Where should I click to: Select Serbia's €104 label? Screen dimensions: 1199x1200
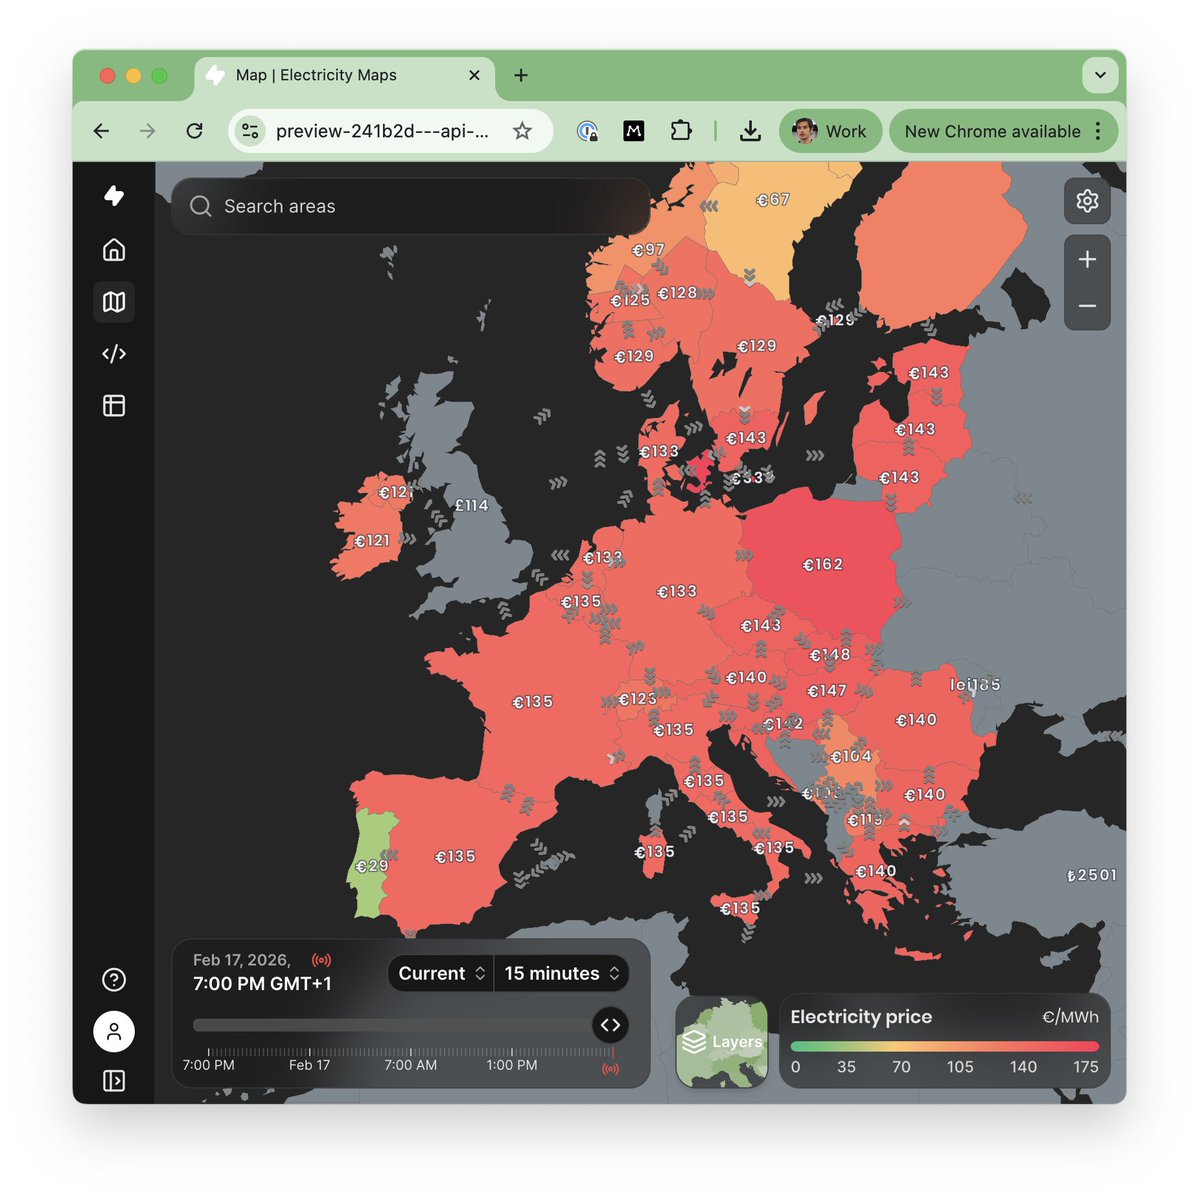click(850, 757)
